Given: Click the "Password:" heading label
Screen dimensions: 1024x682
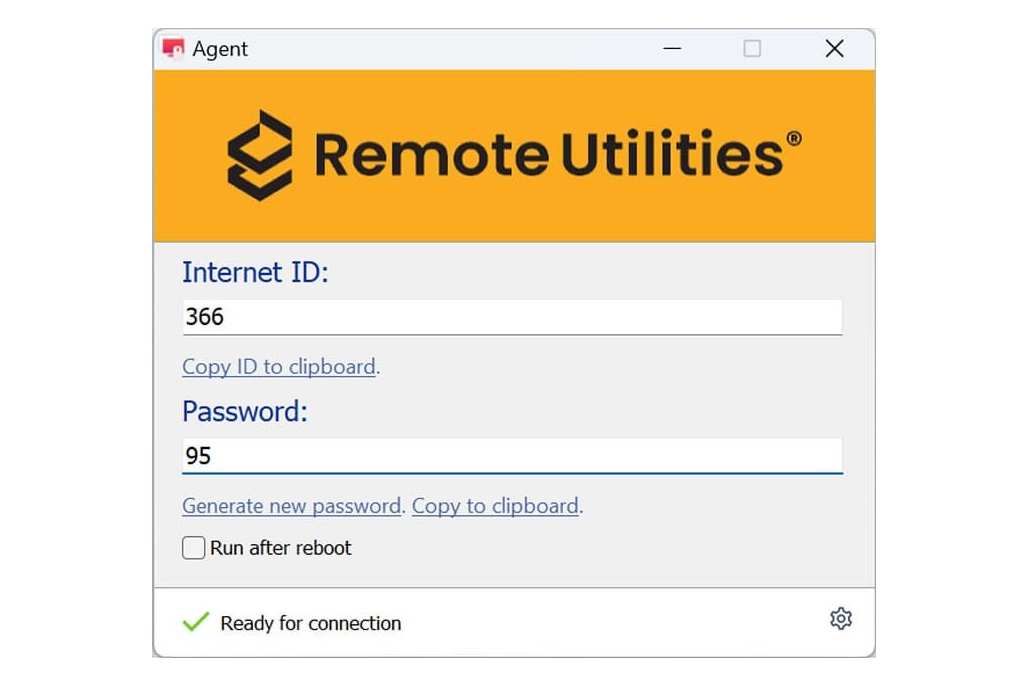Looking at the screenshot, I should click(245, 412).
